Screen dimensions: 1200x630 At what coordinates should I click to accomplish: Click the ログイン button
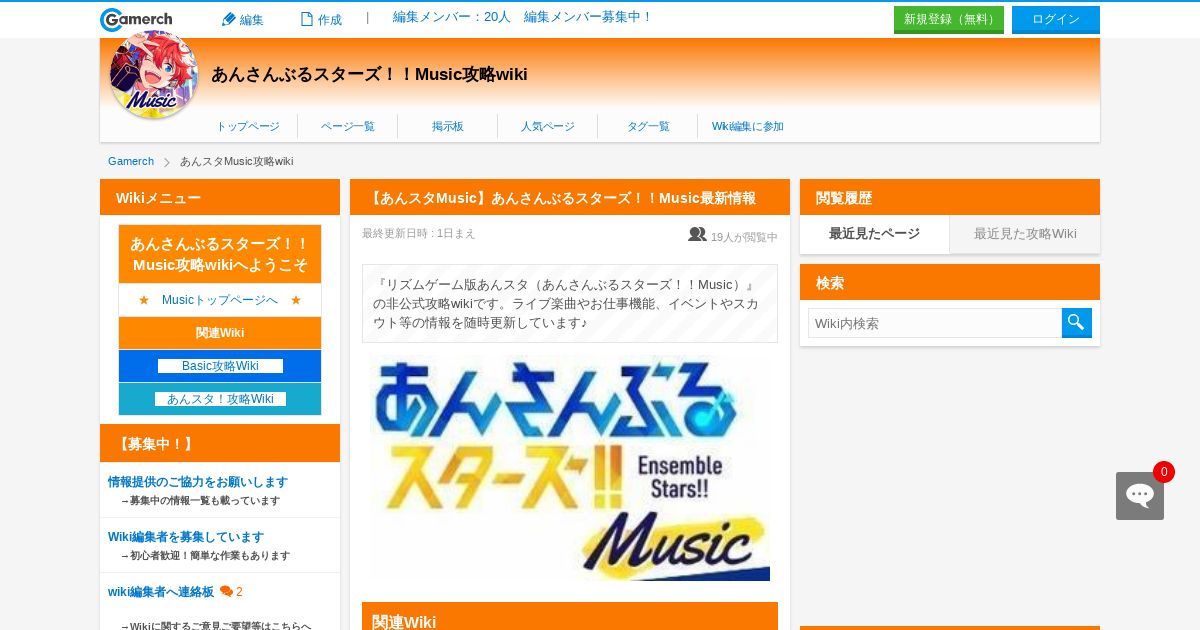1056,20
